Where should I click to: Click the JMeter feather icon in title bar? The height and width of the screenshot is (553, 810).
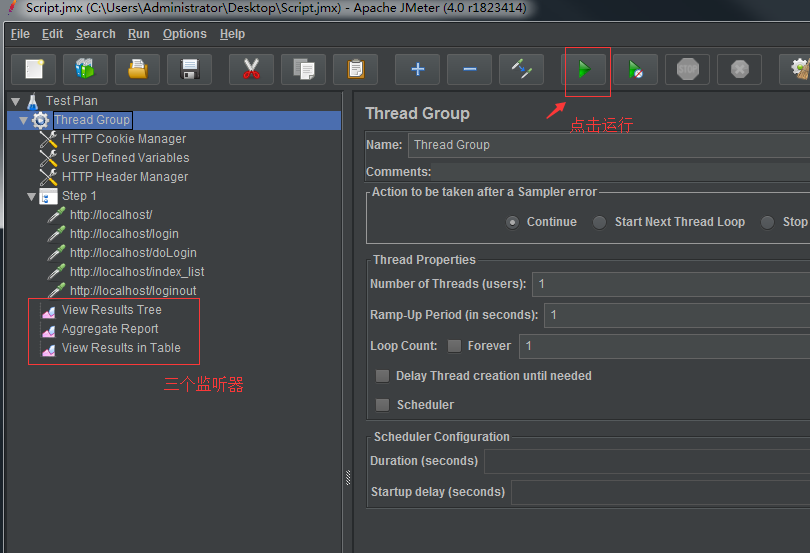11,7
